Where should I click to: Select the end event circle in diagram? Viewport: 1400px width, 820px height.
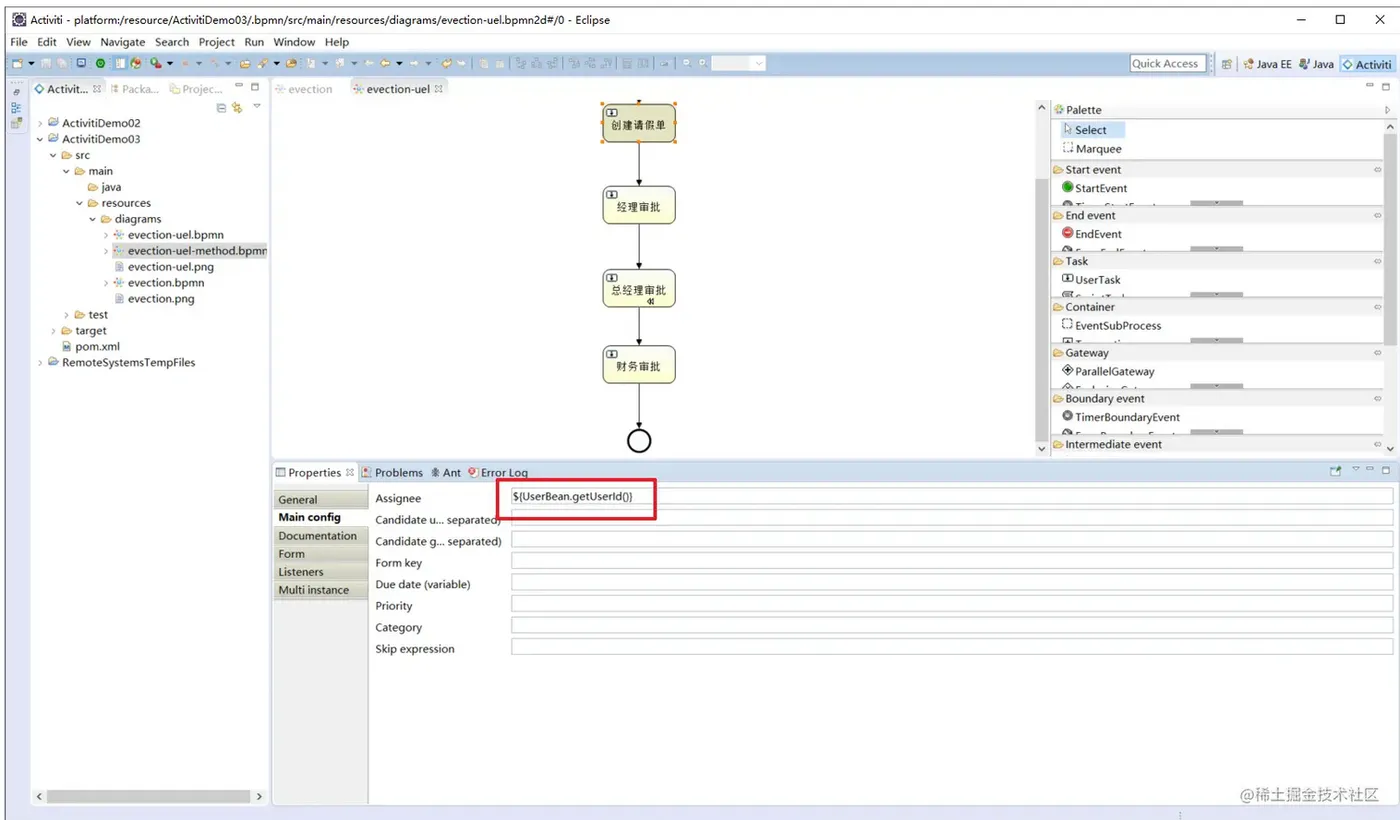[x=639, y=441]
